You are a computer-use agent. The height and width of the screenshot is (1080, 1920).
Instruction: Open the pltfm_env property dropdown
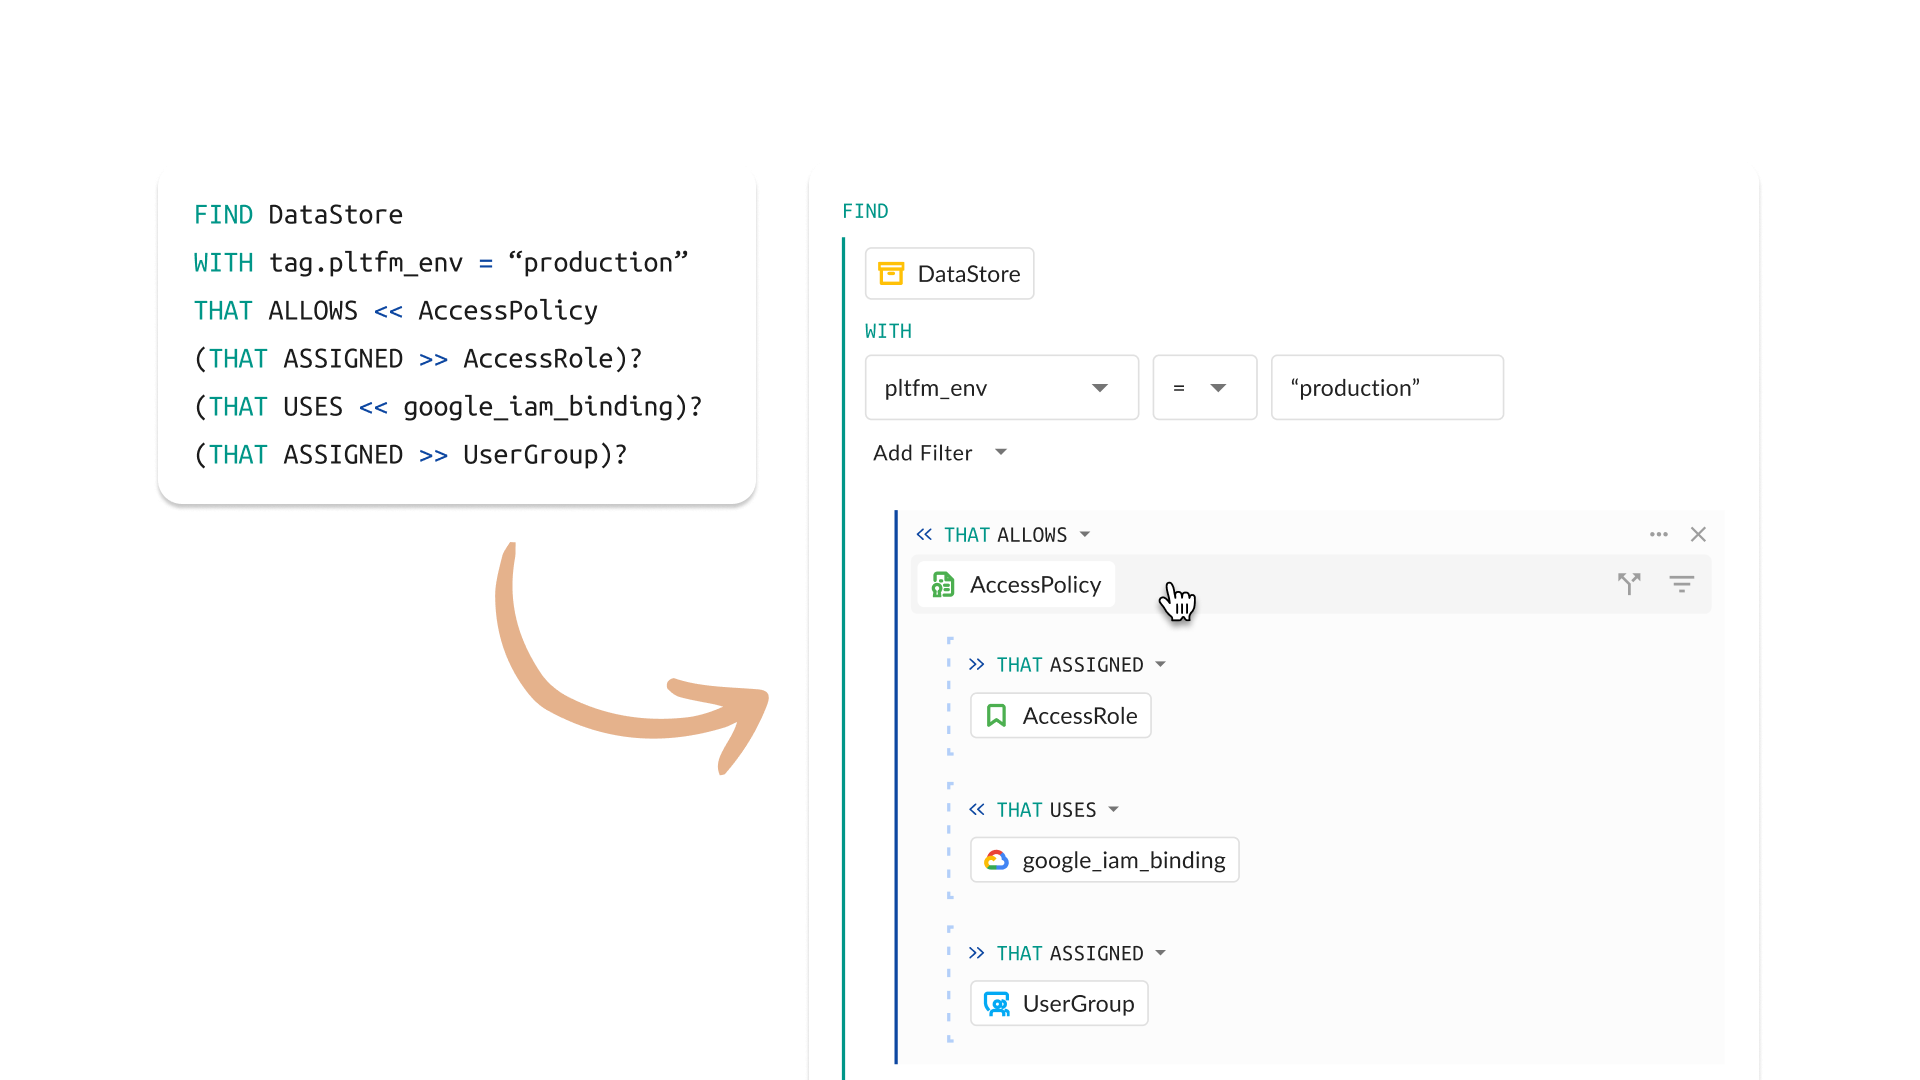(1002, 388)
